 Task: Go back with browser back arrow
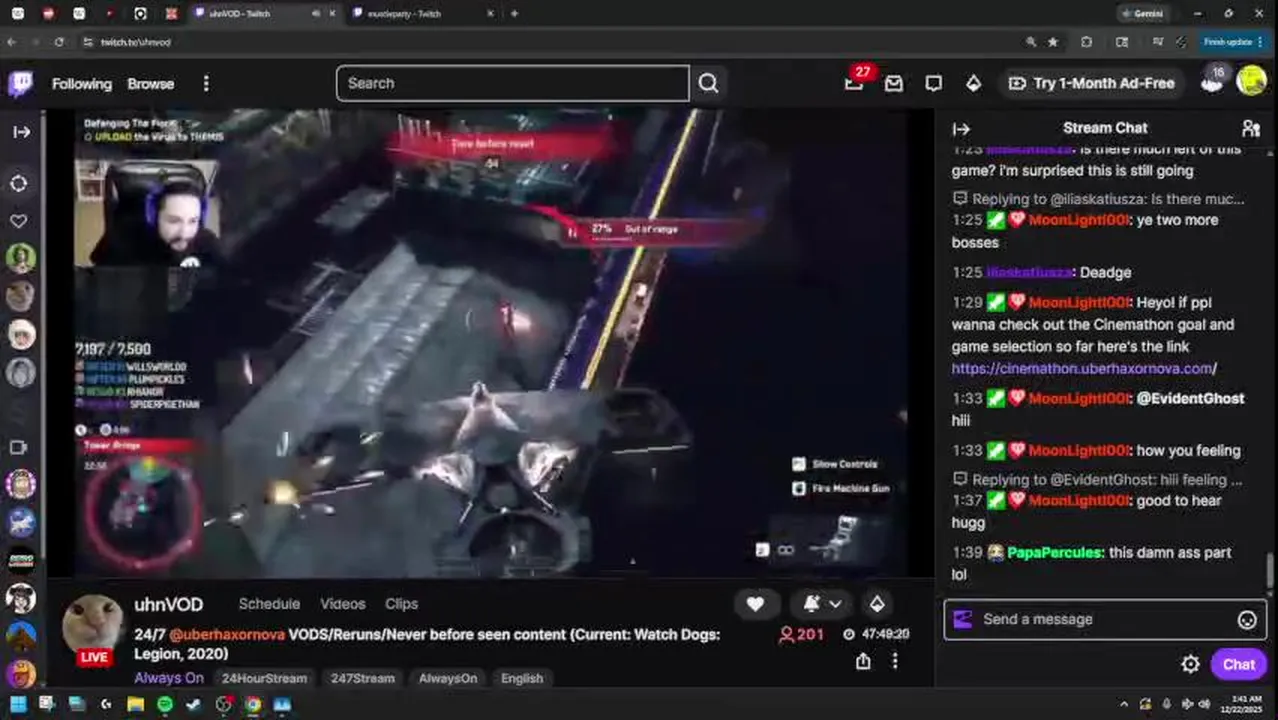pyautogui.click(x=11, y=42)
